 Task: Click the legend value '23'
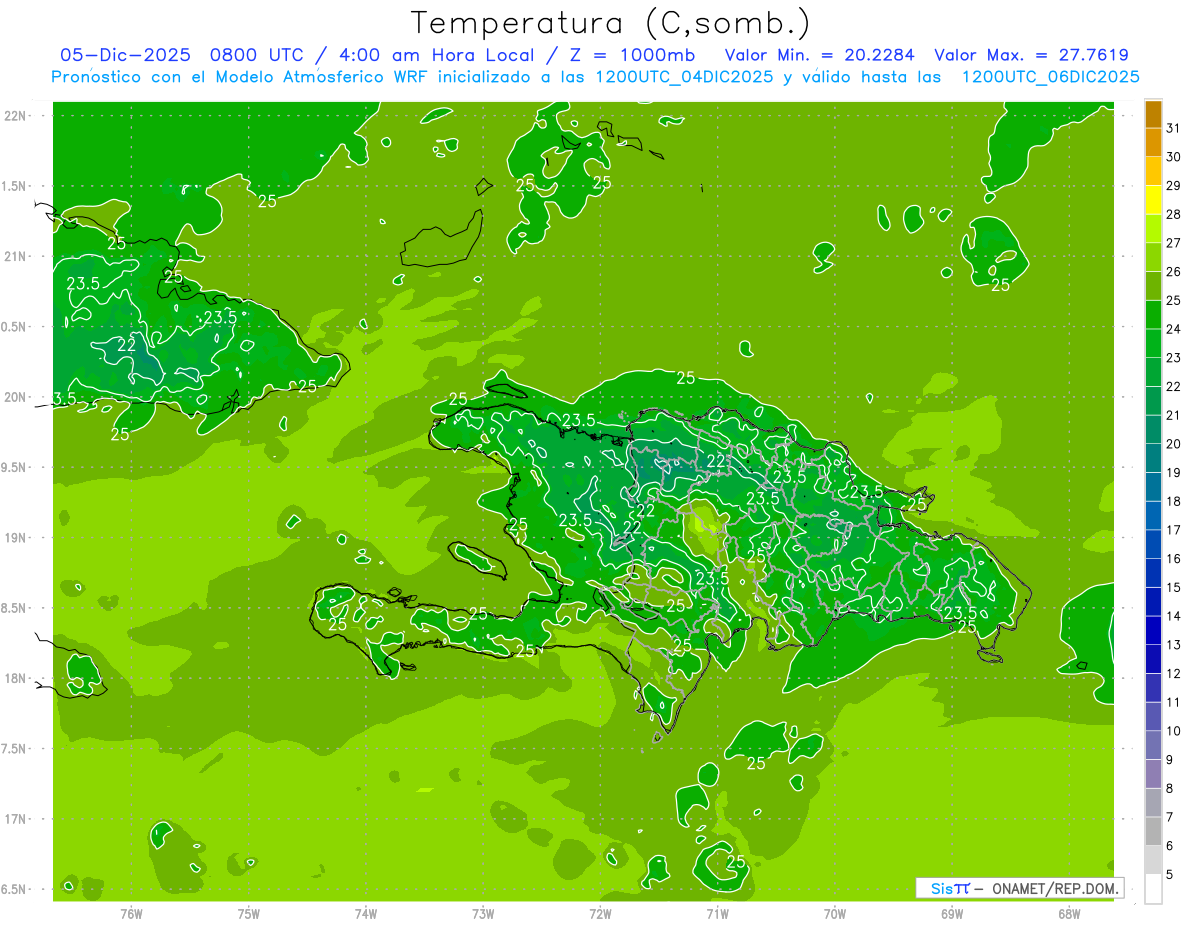[1174, 358]
